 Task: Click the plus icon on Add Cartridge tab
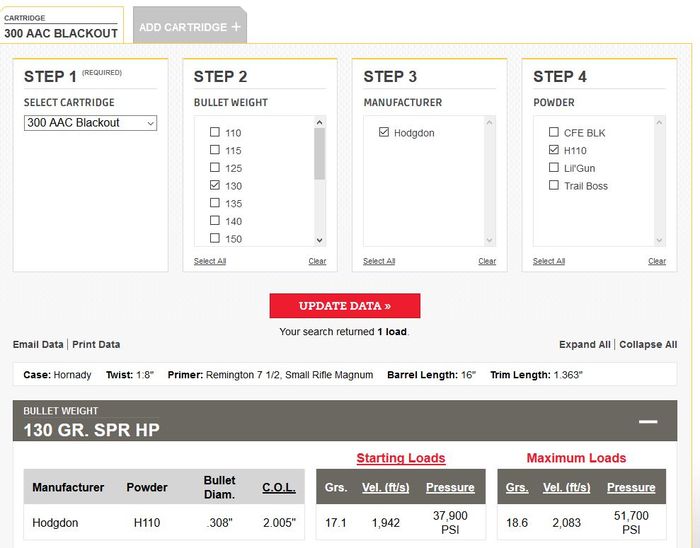[x=236, y=27]
